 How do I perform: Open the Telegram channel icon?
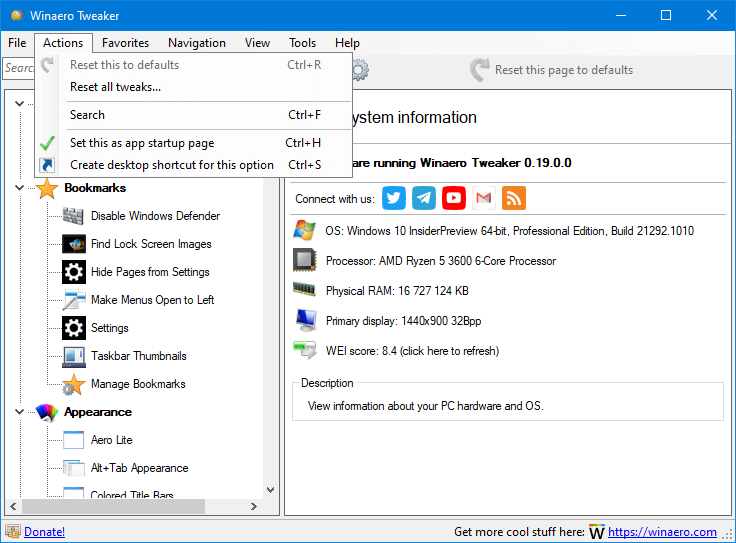(x=424, y=198)
